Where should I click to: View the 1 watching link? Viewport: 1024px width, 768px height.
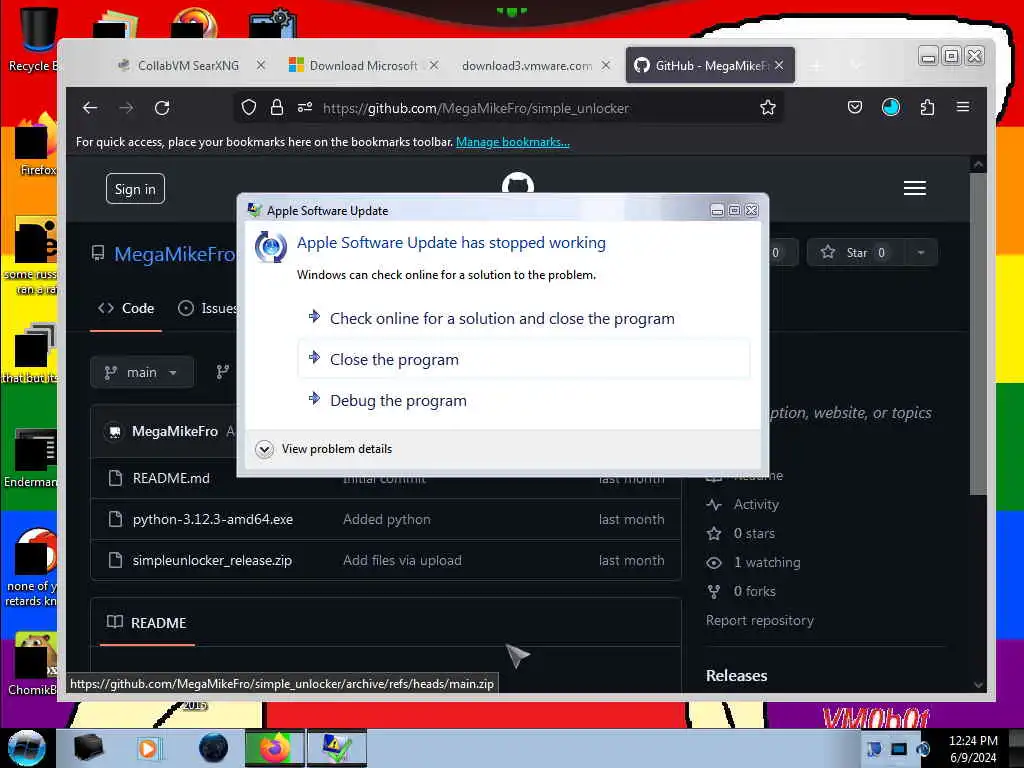pos(753,562)
